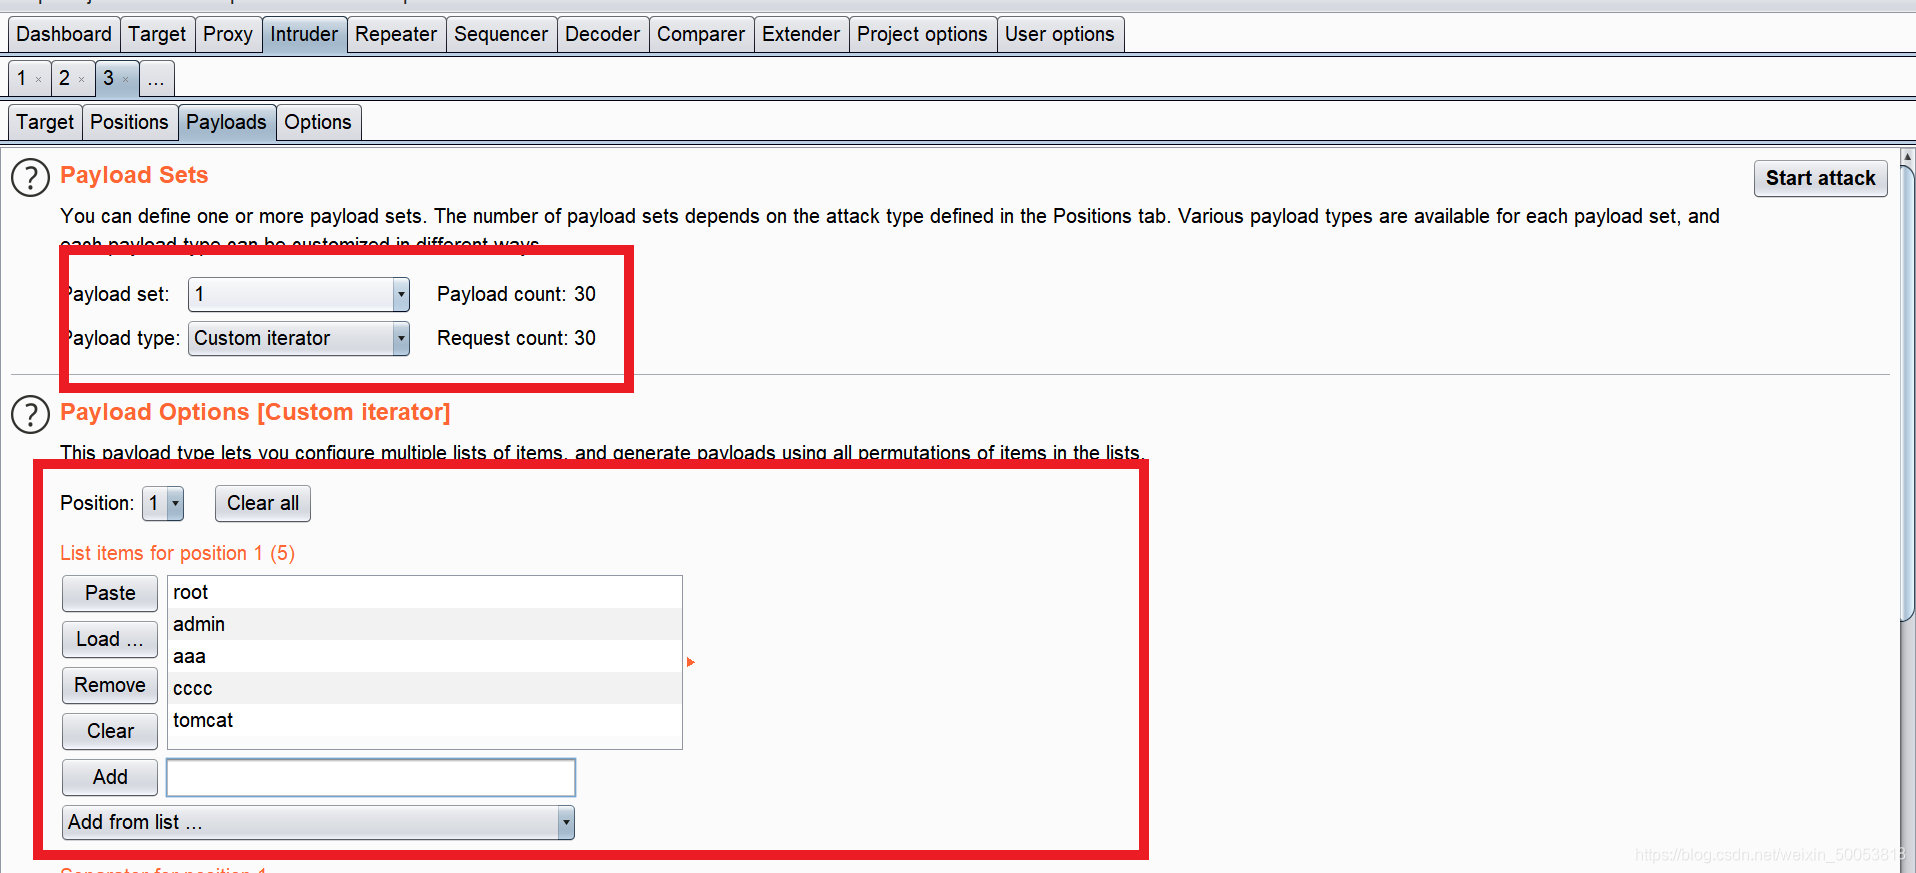Open Project options tab
Image resolution: width=1916 pixels, height=873 pixels.
click(x=922, y=34)
